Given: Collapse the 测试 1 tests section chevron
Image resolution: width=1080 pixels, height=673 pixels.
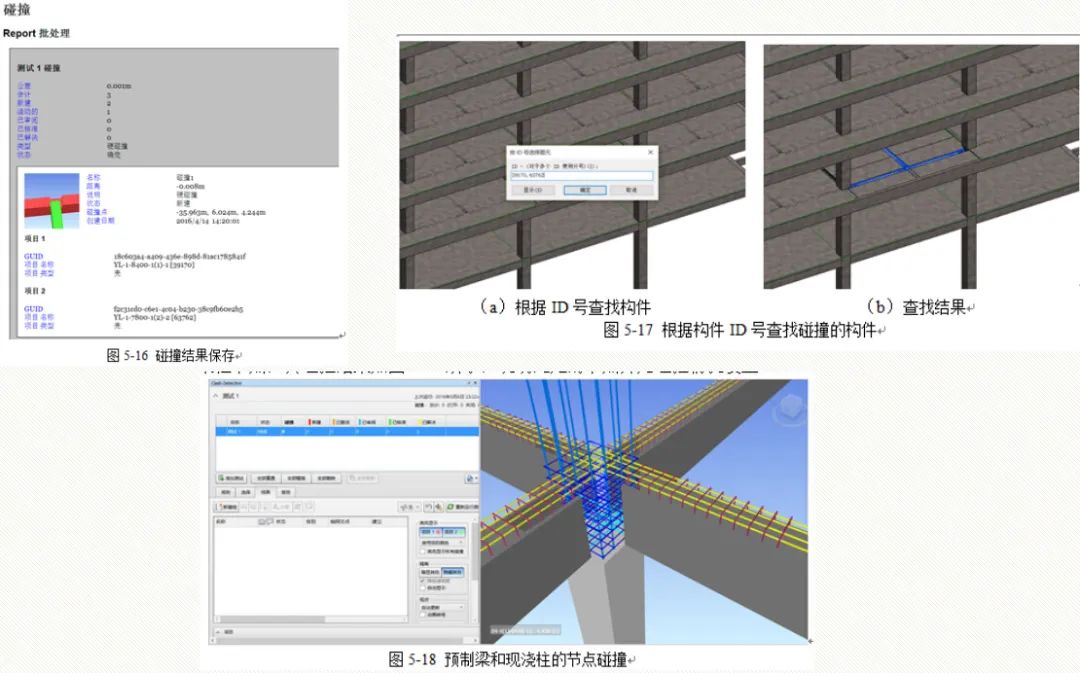Looking at the screenshot, I should (215, 396).
